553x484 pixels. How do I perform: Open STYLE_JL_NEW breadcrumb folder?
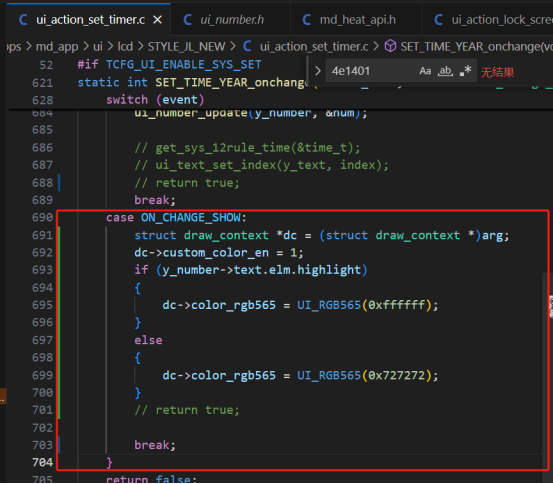186,47
